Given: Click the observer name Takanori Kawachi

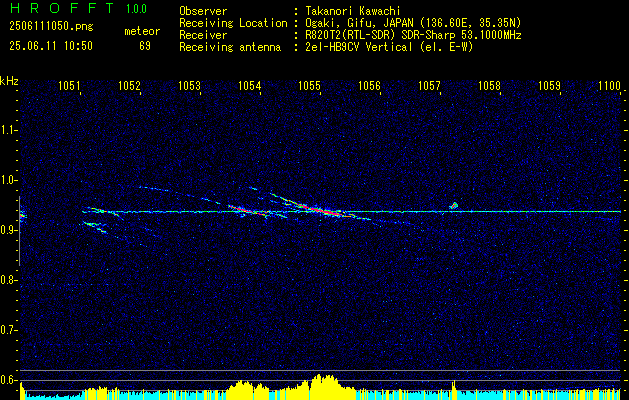Looking at the screenshot, I should click(x=352, y=11).
